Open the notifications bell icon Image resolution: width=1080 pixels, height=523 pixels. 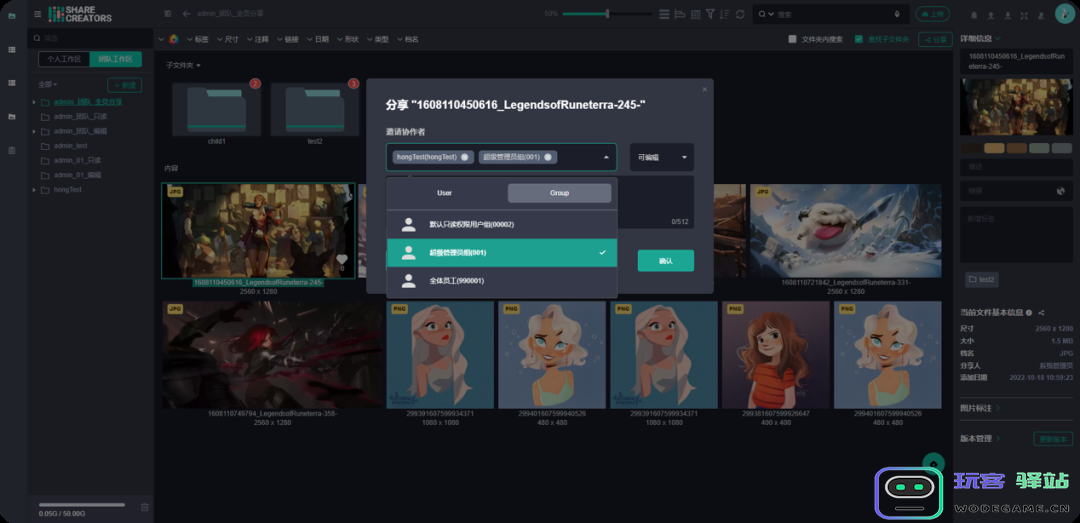[x=974, y=15]
